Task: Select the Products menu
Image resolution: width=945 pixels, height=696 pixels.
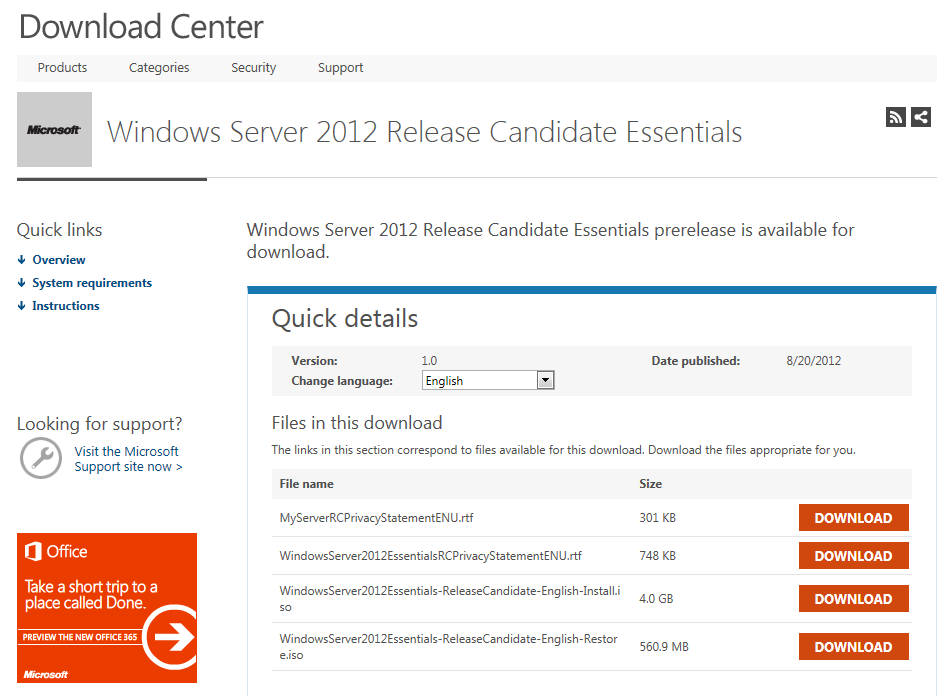Action: click(62, 67)
